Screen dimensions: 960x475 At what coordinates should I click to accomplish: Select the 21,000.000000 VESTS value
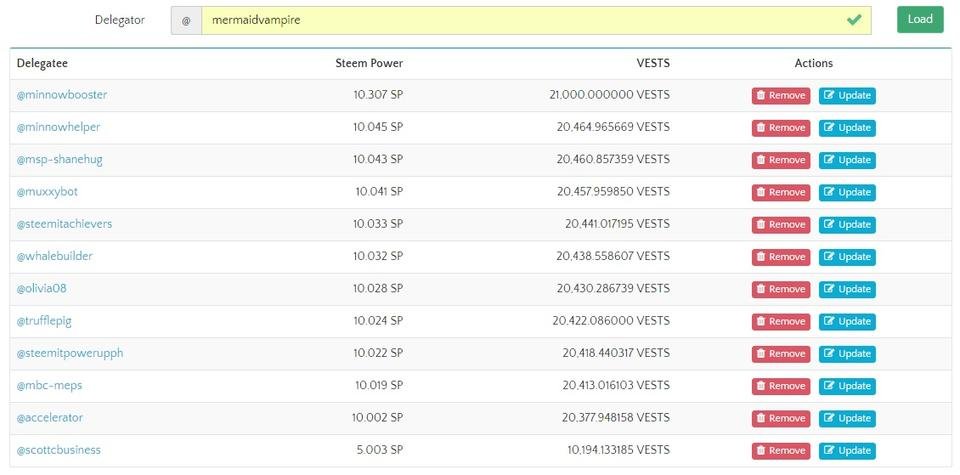click(x=610, y=95)
